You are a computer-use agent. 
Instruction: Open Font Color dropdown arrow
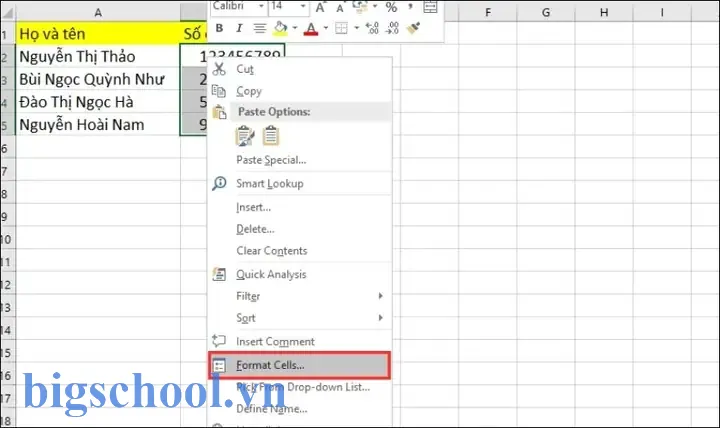point(326,28)
